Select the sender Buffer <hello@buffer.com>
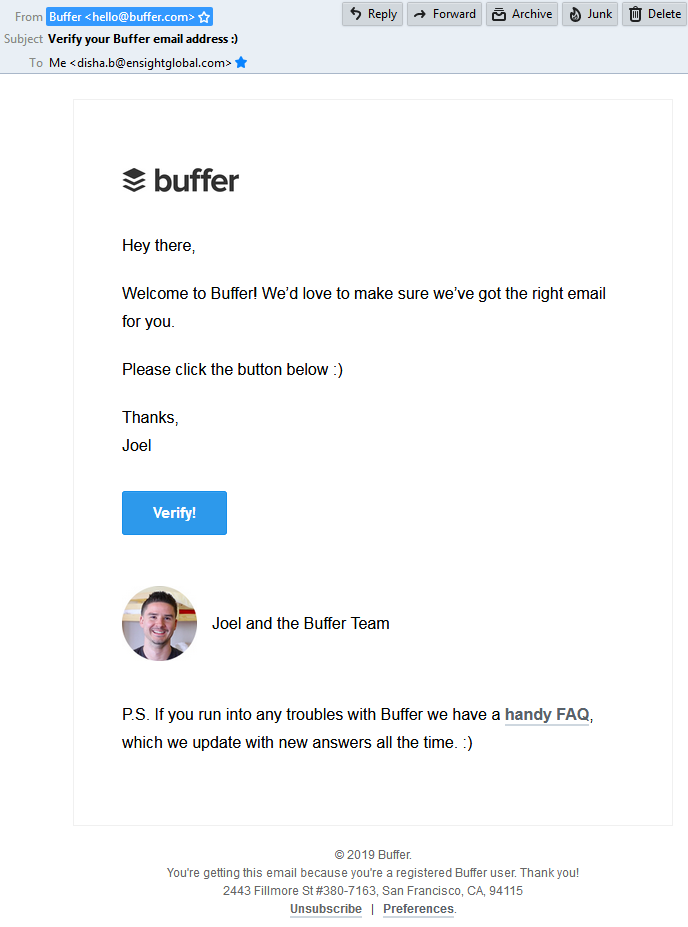 [x=120, y=17]
